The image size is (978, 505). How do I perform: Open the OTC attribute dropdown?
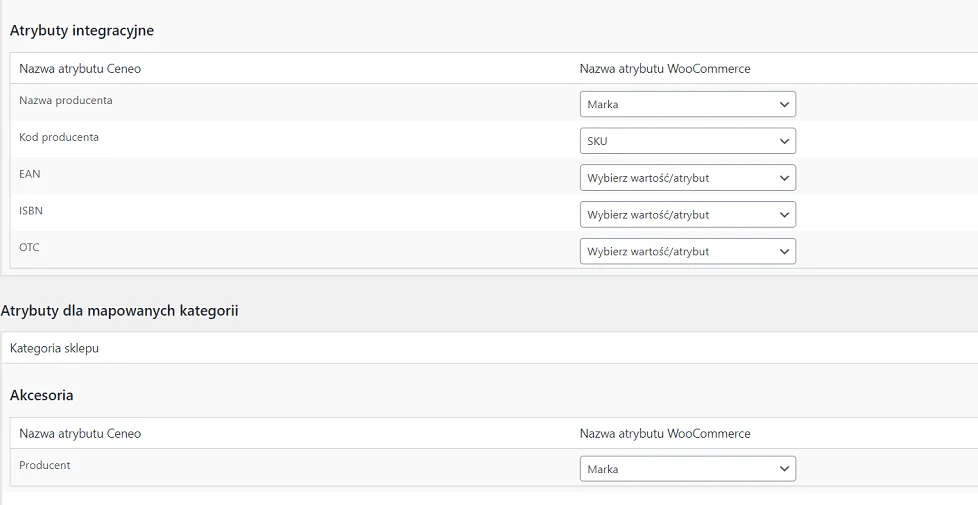tap(687, 251)
